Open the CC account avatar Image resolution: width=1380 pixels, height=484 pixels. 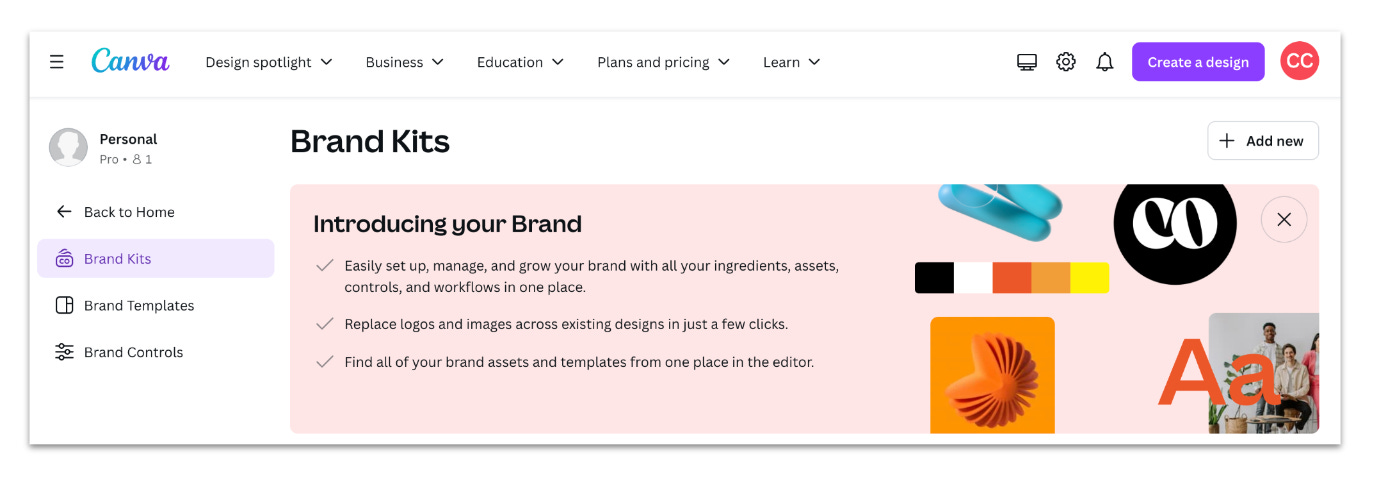point(1299,62)
